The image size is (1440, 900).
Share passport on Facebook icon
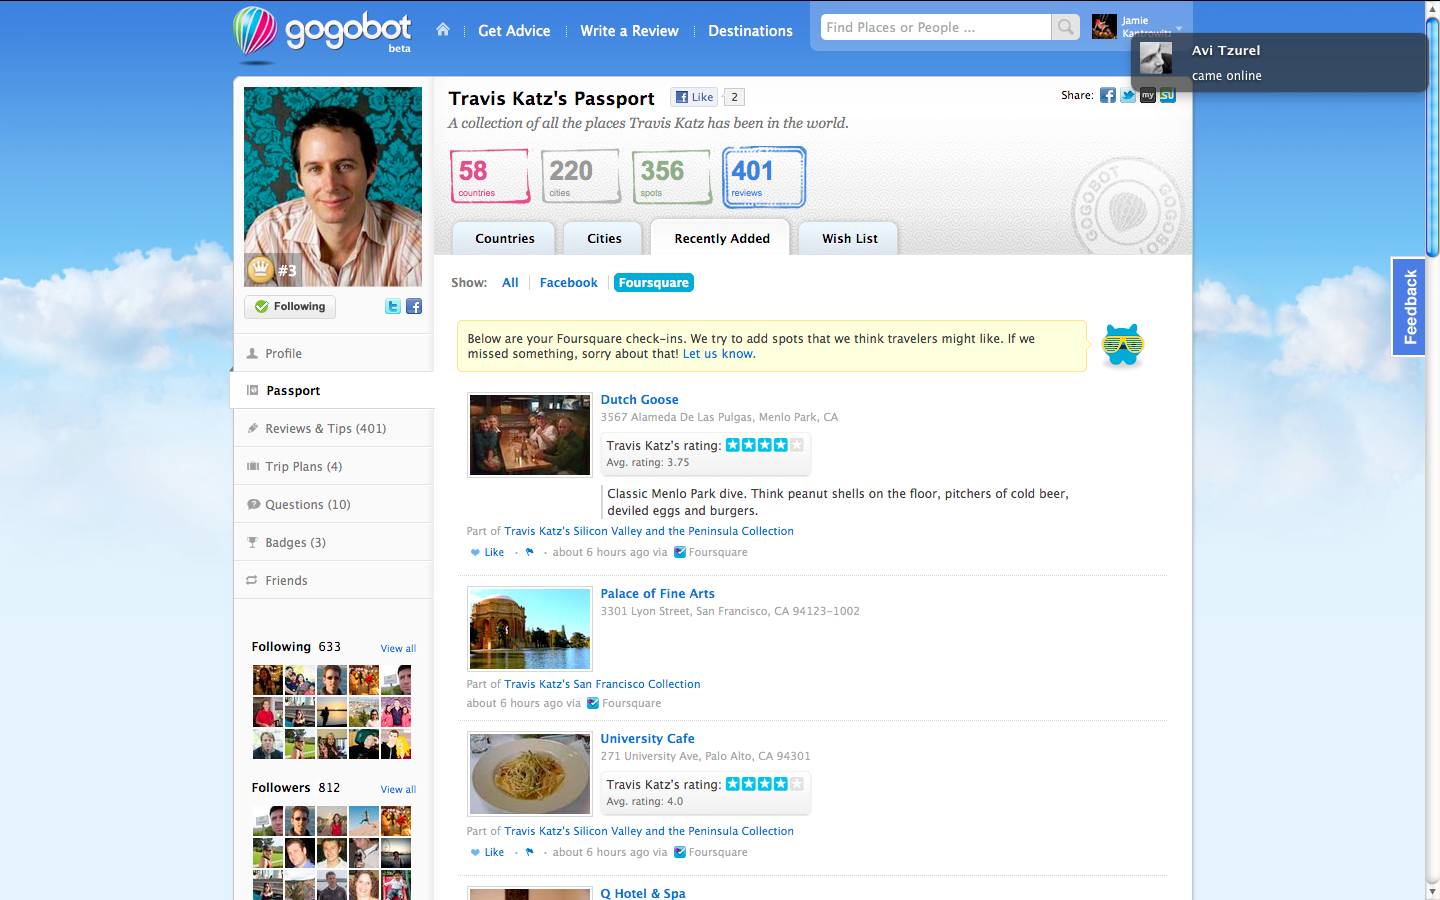pyautogui.click(x=1108, y=95)
